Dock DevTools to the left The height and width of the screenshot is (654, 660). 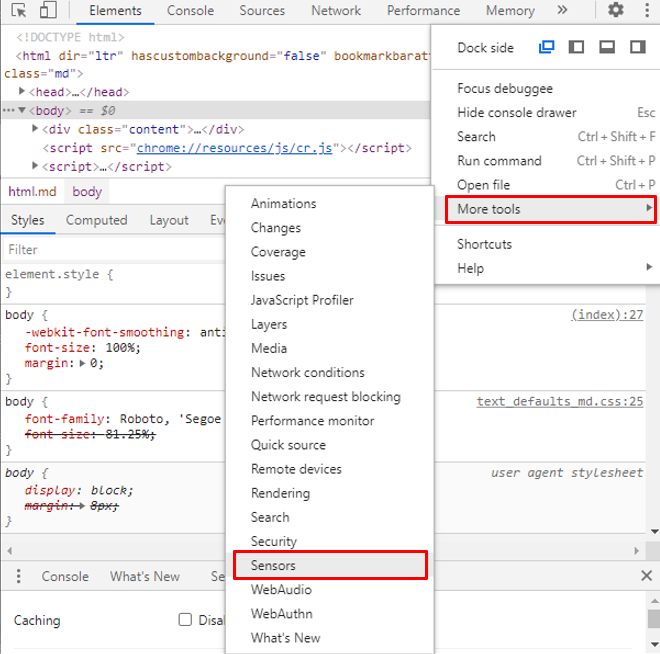tap(576, 47)
